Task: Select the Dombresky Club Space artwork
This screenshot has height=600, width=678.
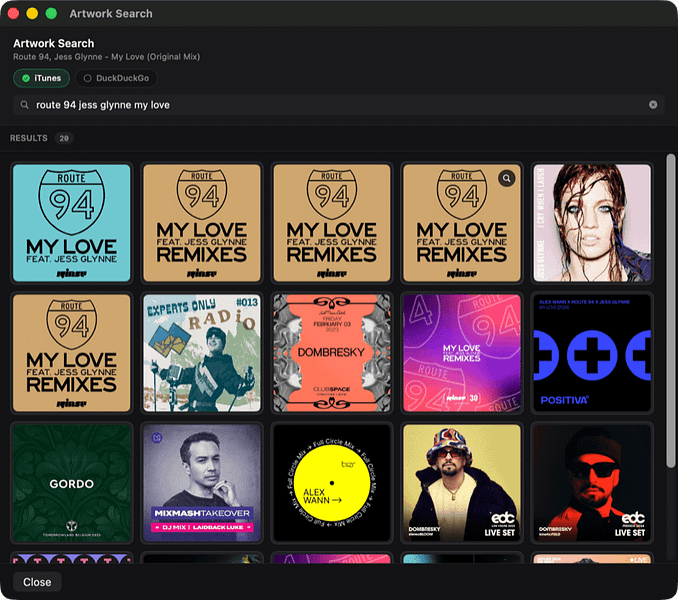Action: click(332, 353)
